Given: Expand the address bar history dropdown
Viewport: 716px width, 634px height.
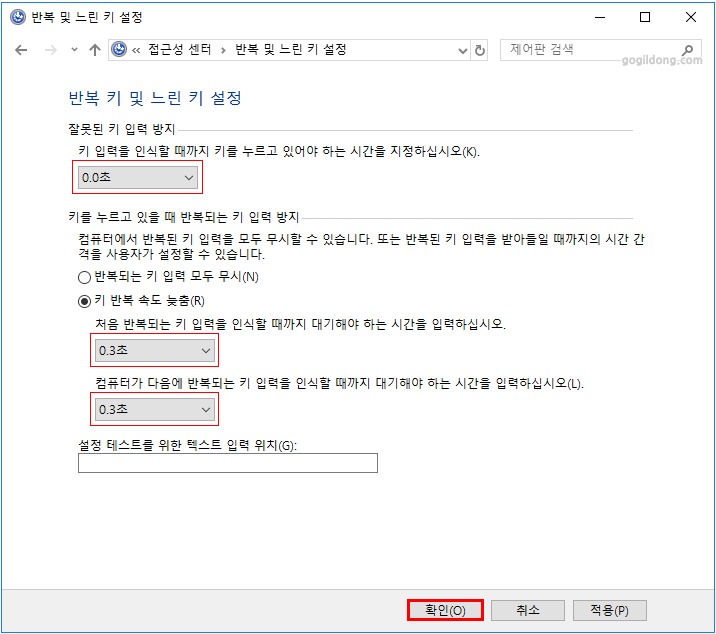Looking at the screenshot, I should pos(463,50).
